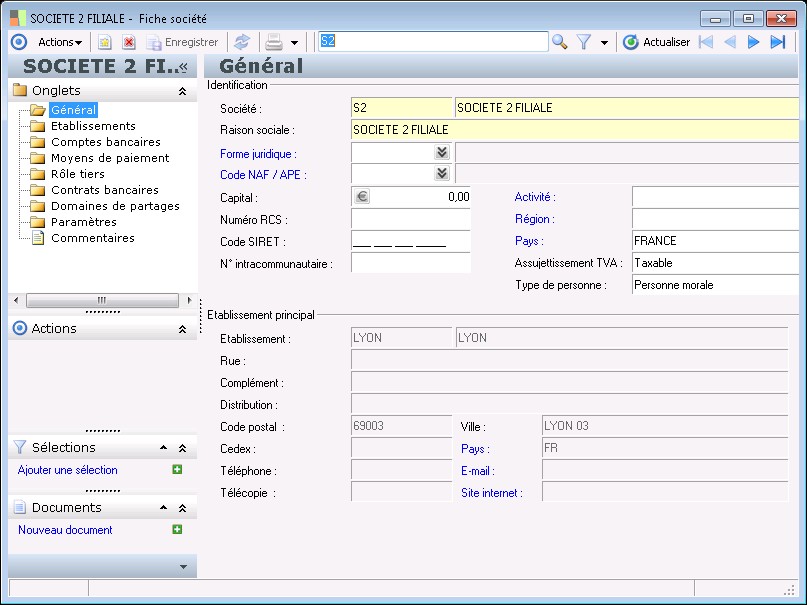Click the Ajouter une sélection link

click(68, 470)
